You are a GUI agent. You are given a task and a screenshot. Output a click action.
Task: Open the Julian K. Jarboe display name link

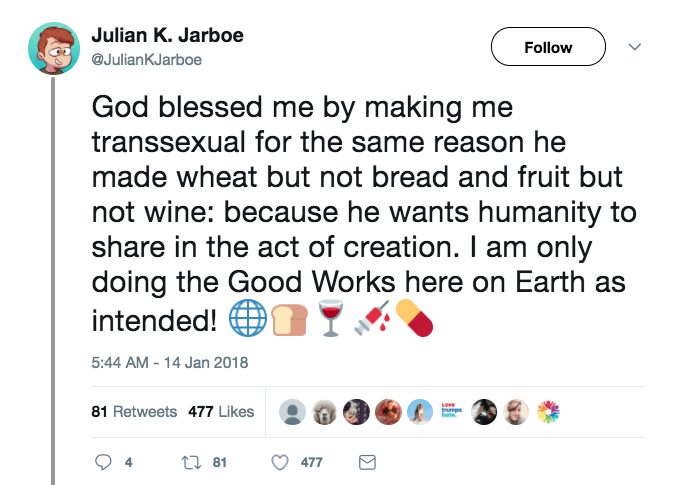coord(167,36)
